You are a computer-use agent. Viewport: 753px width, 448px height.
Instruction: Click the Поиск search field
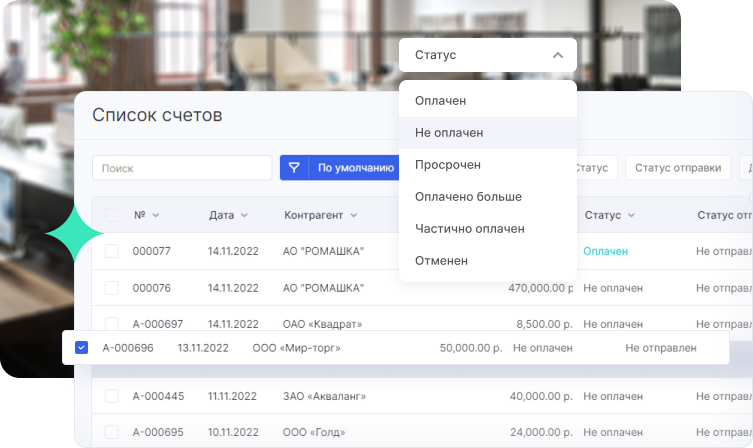pyautogui.click(x=182, y=168)
